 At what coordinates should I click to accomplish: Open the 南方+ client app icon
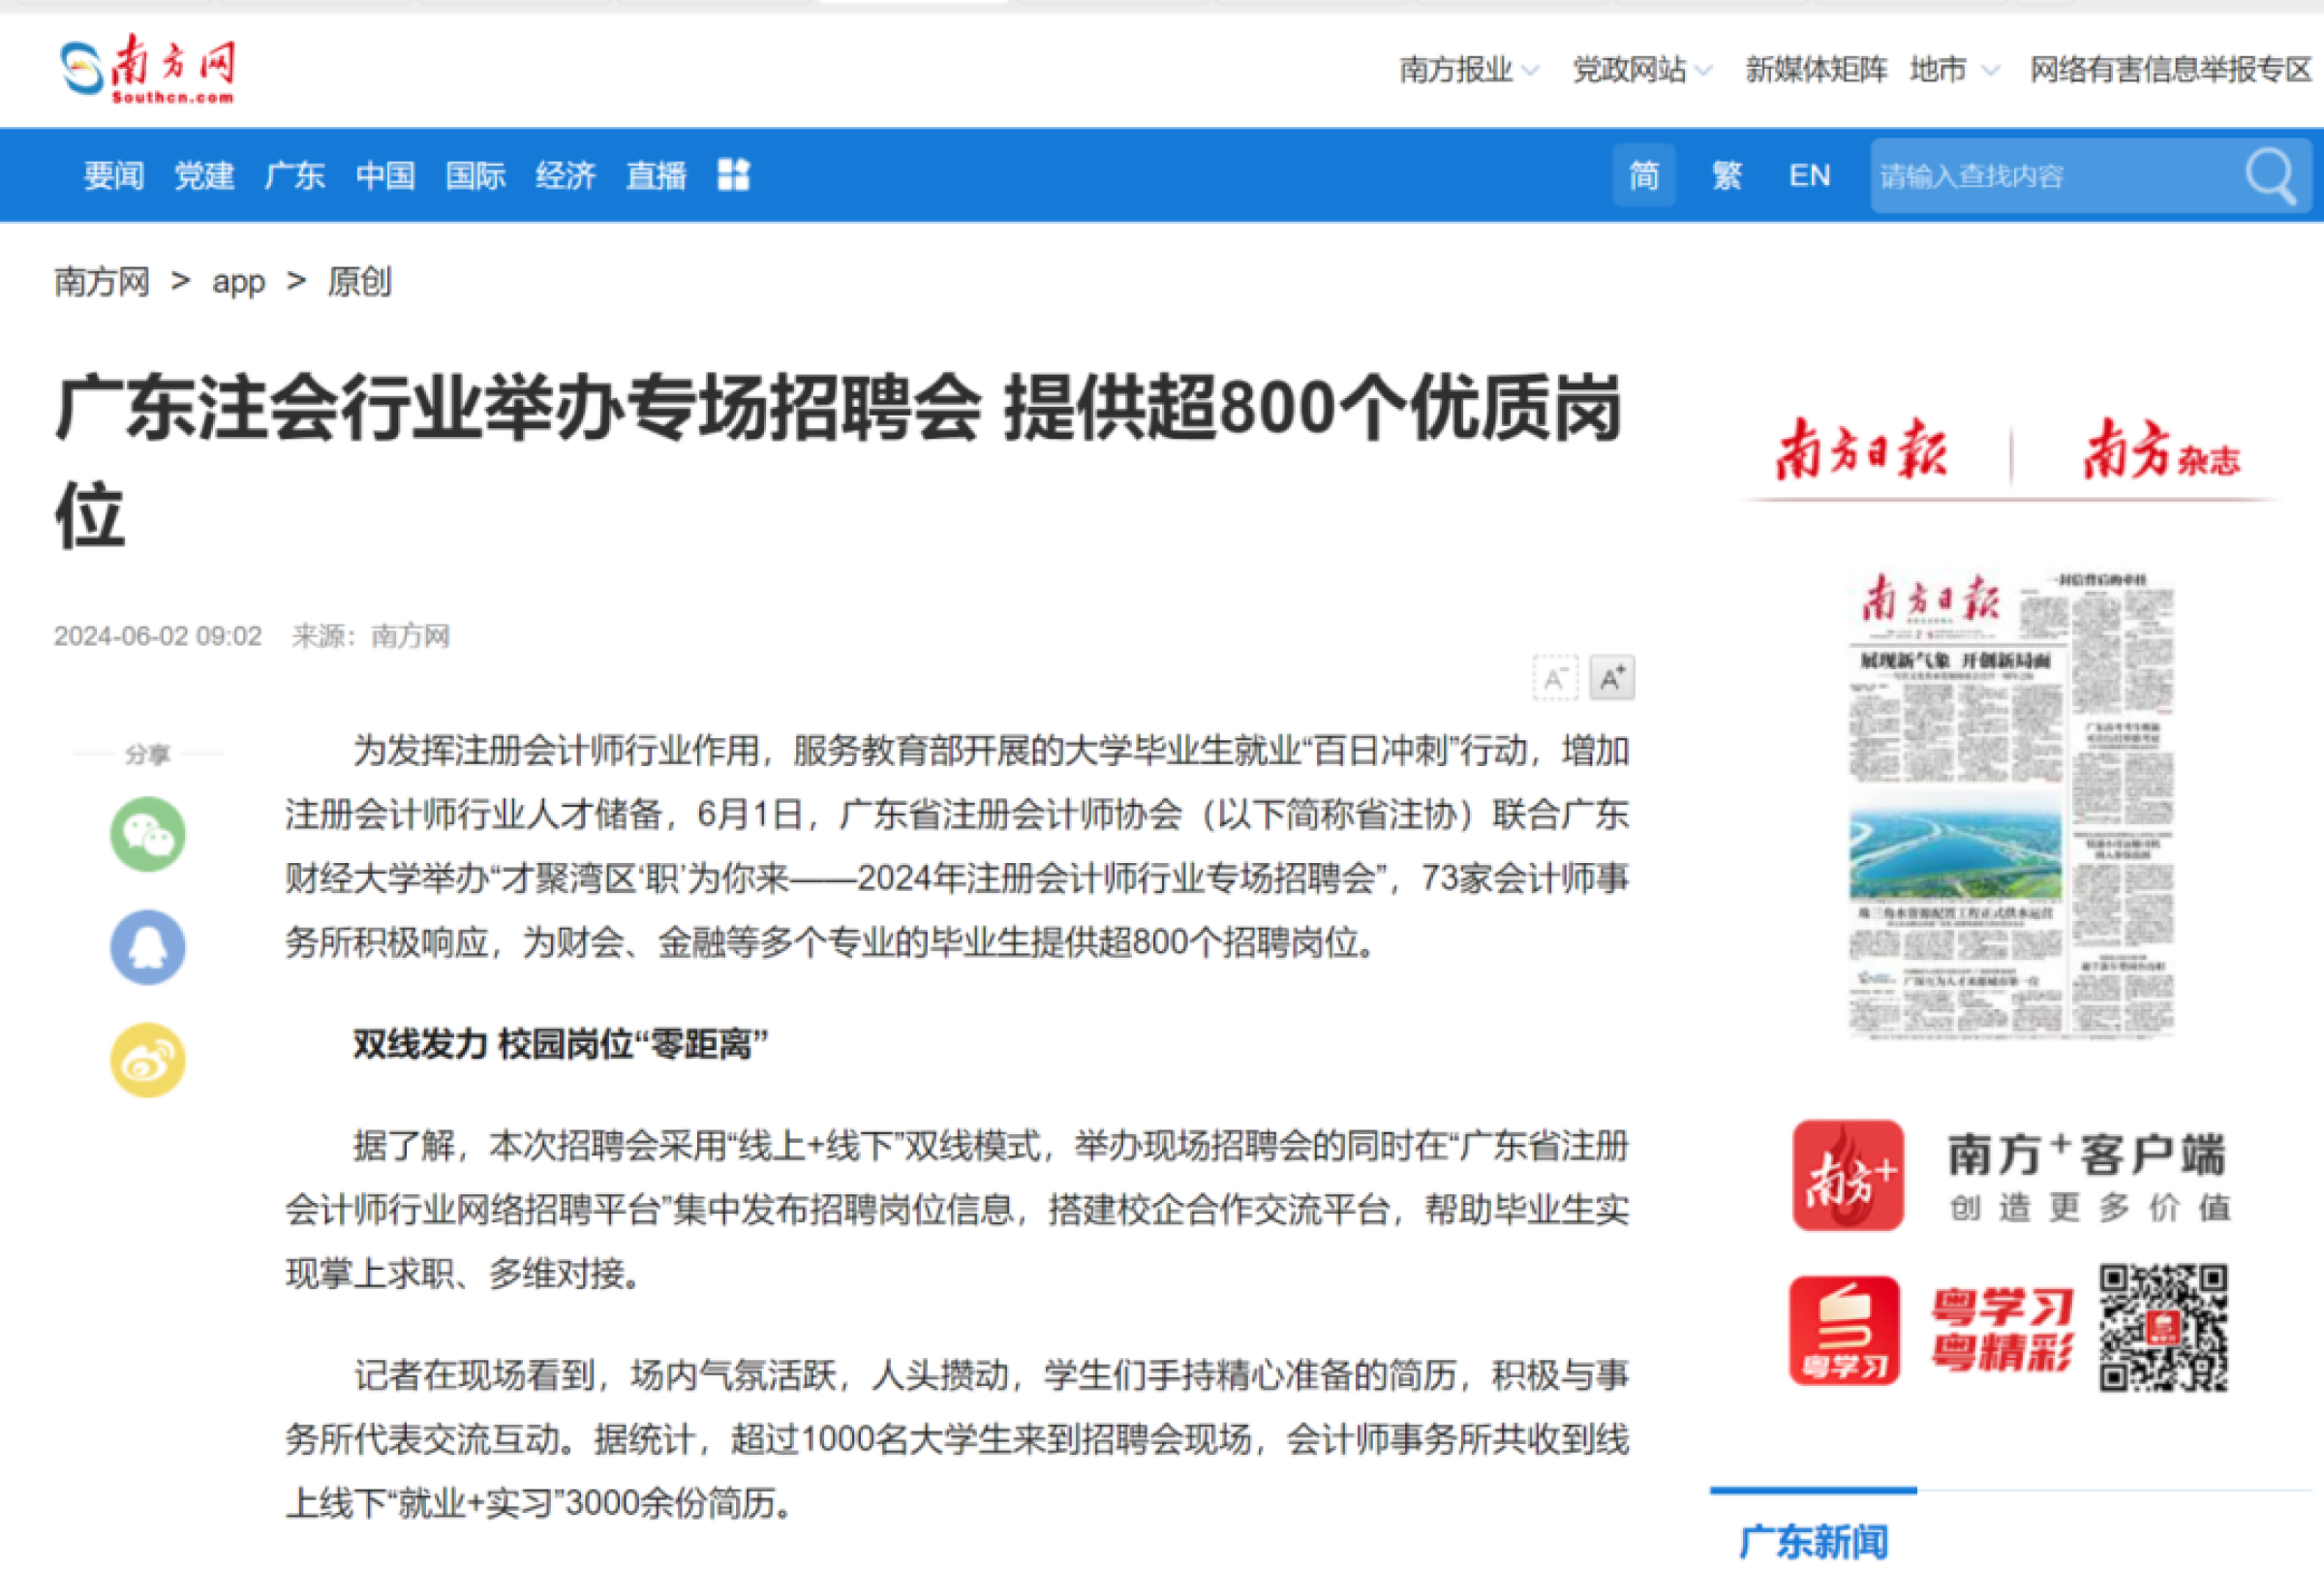tap(1847, 1175)
